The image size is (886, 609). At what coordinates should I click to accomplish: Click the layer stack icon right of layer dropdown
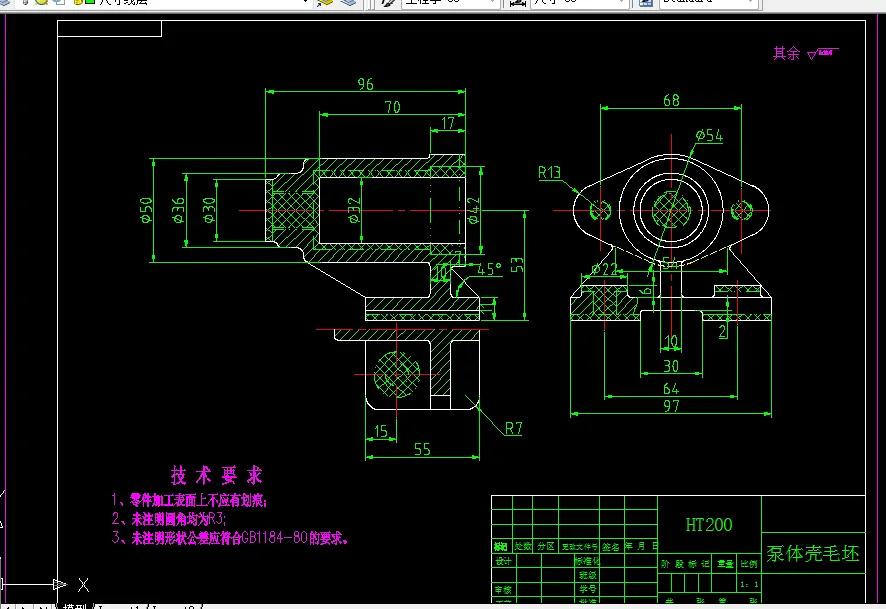(x=325, y=2)
